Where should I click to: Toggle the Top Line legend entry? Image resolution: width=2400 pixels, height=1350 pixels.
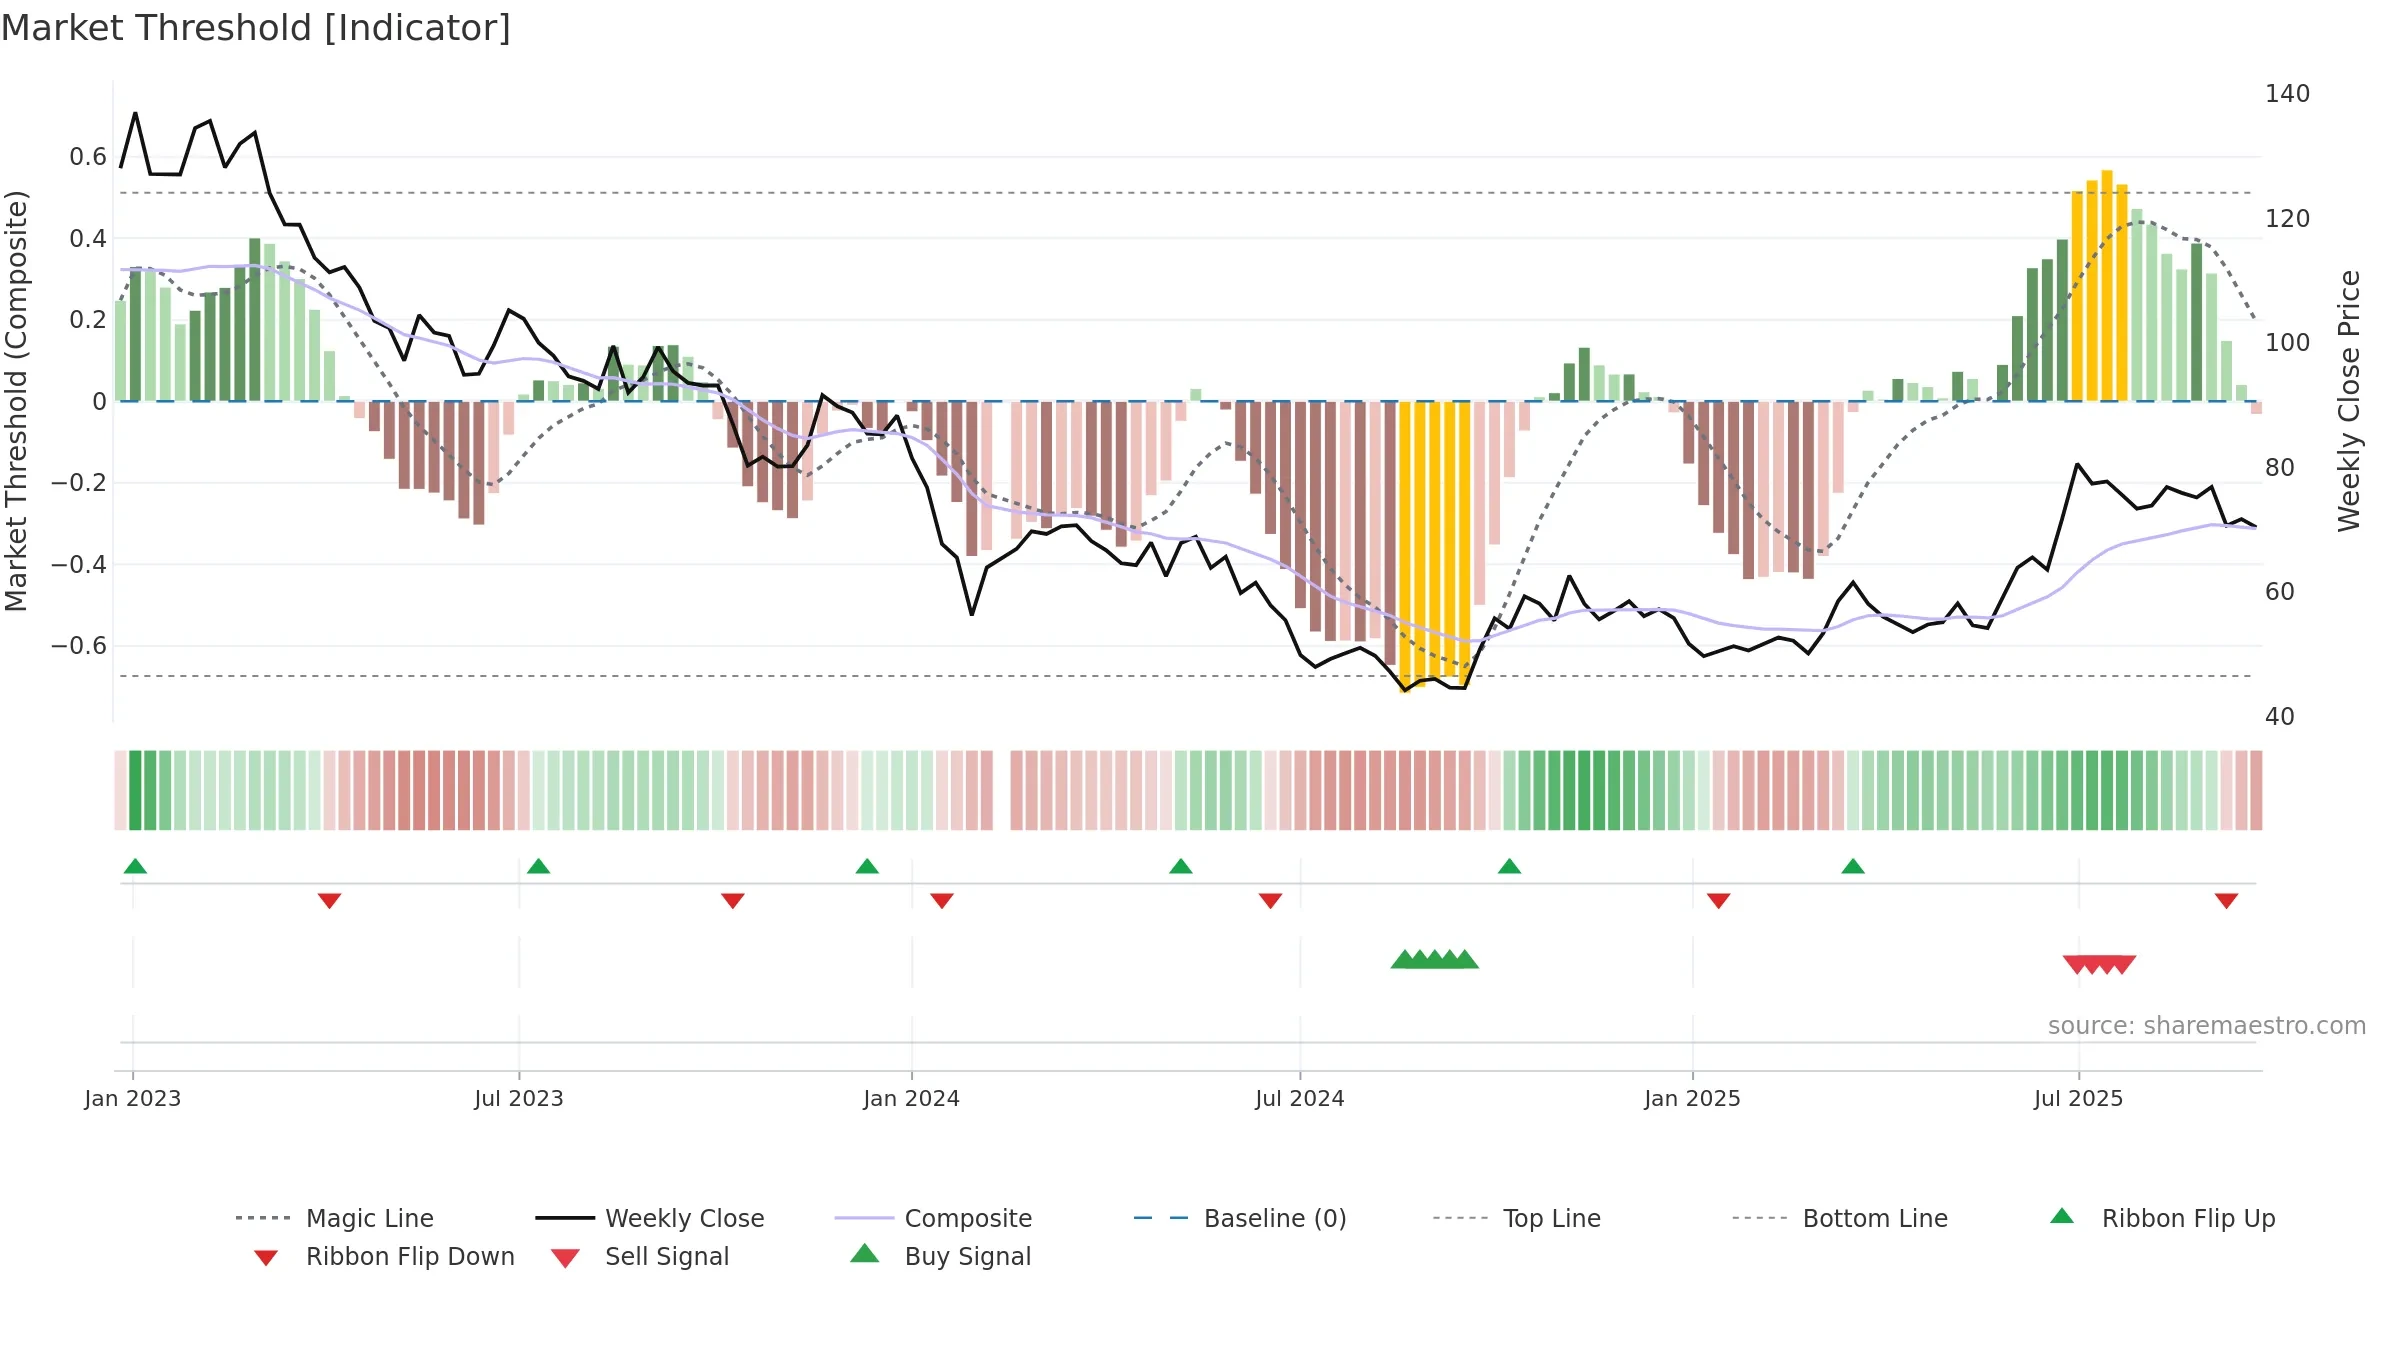click(x=1516, y=1218)
